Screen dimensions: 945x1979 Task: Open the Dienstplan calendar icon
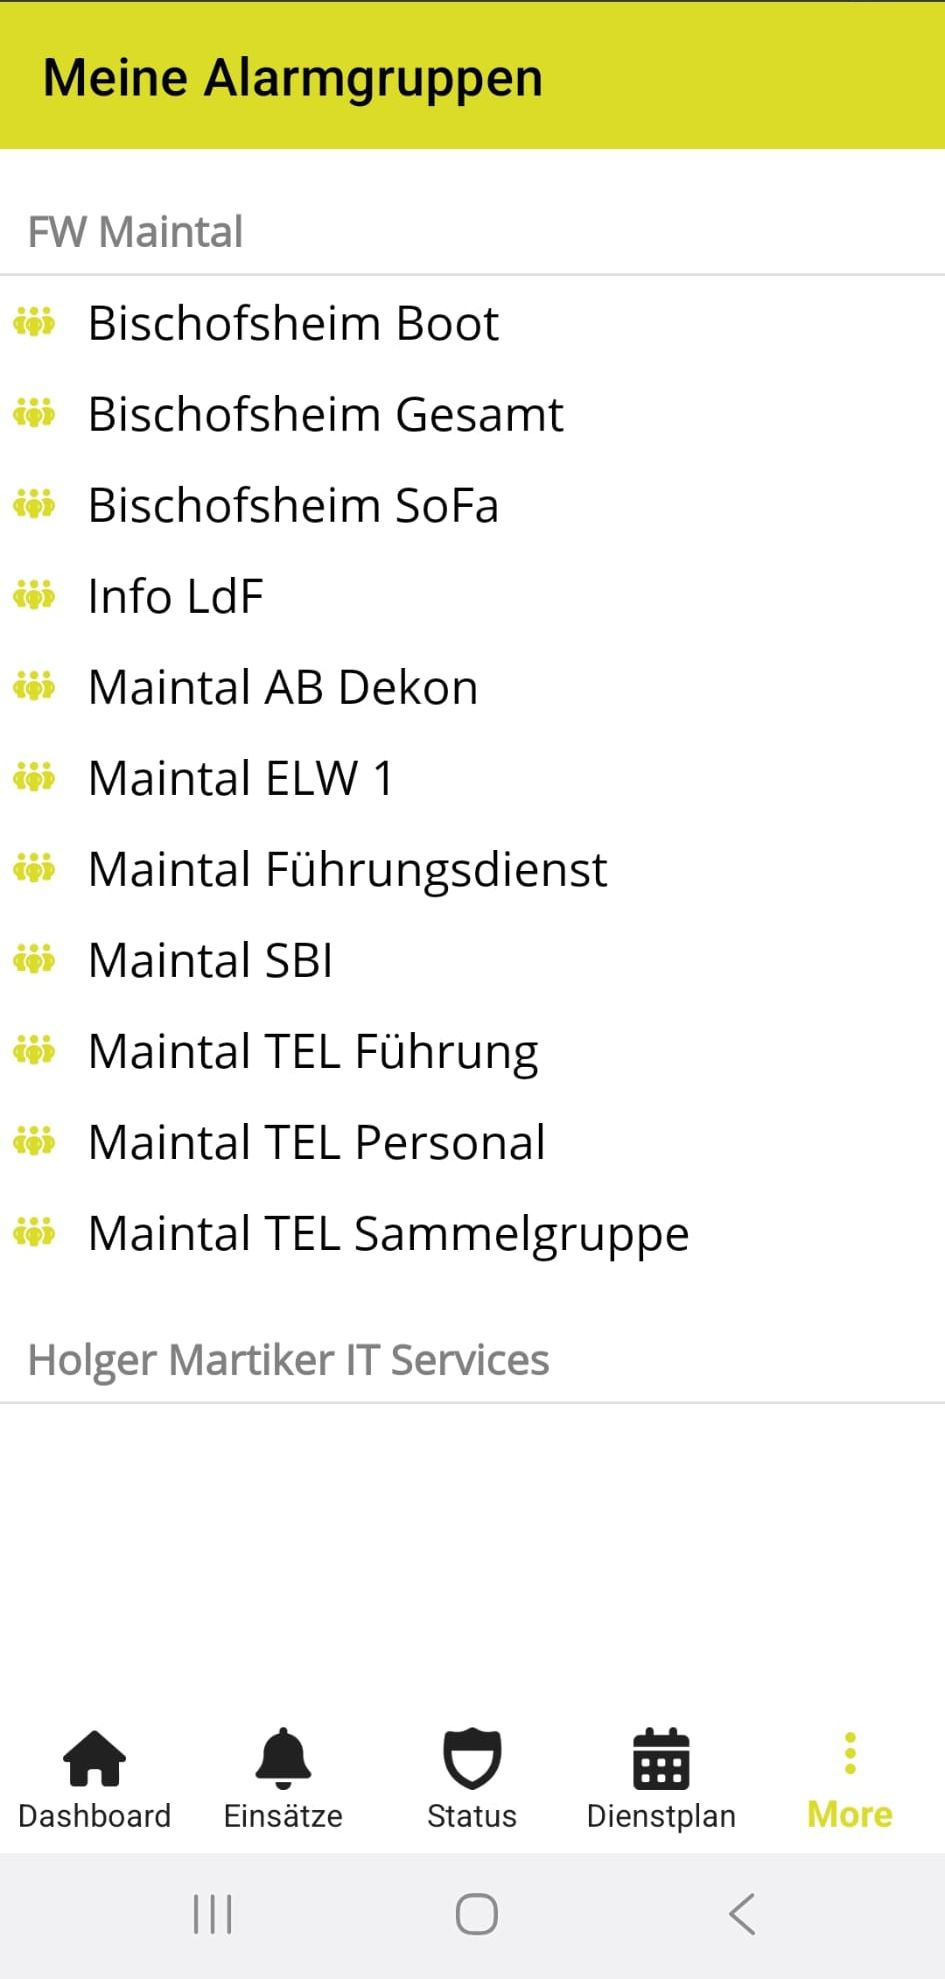pyautogui.click(x=661, y=1759)
